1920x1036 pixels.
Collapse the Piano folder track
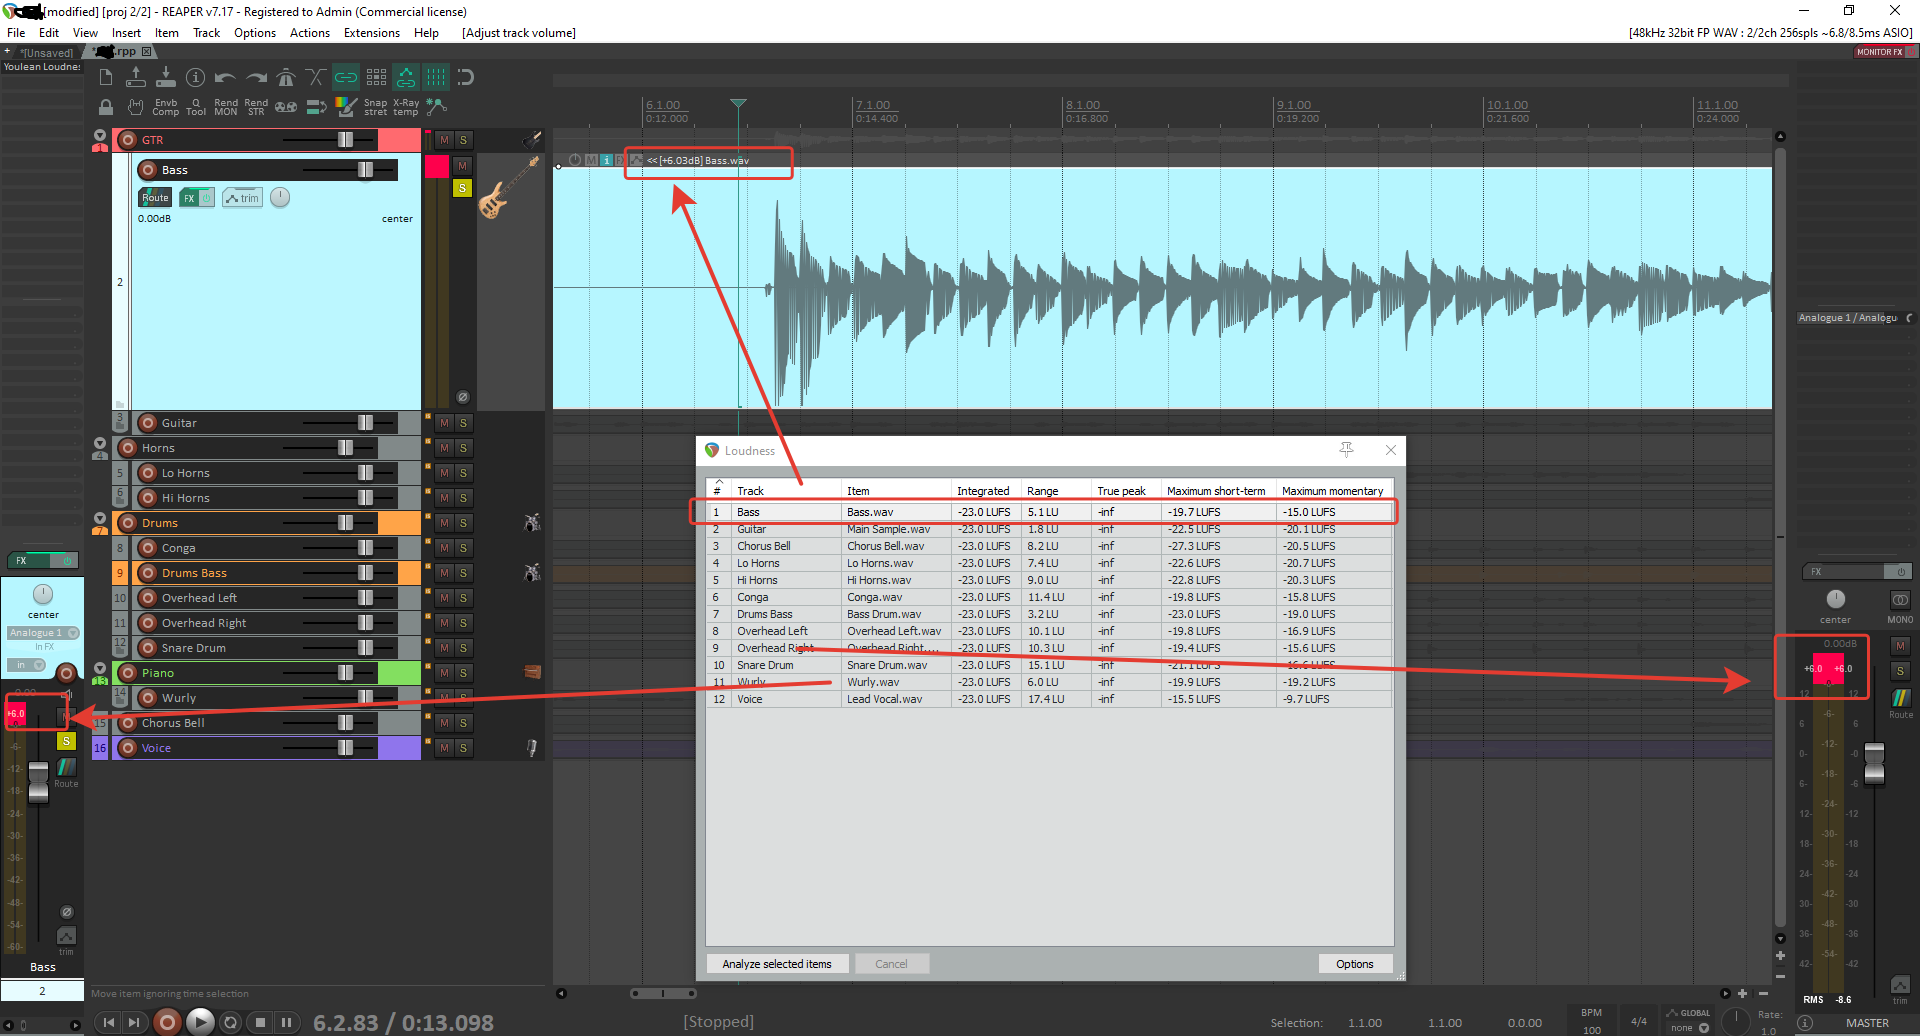click(100, 668)
